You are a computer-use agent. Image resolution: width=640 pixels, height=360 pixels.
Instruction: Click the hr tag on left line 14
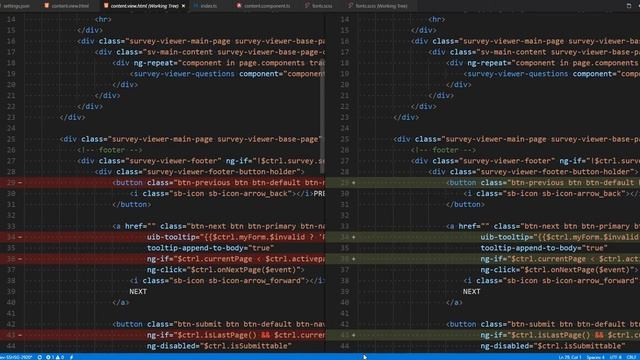point(103,19)
